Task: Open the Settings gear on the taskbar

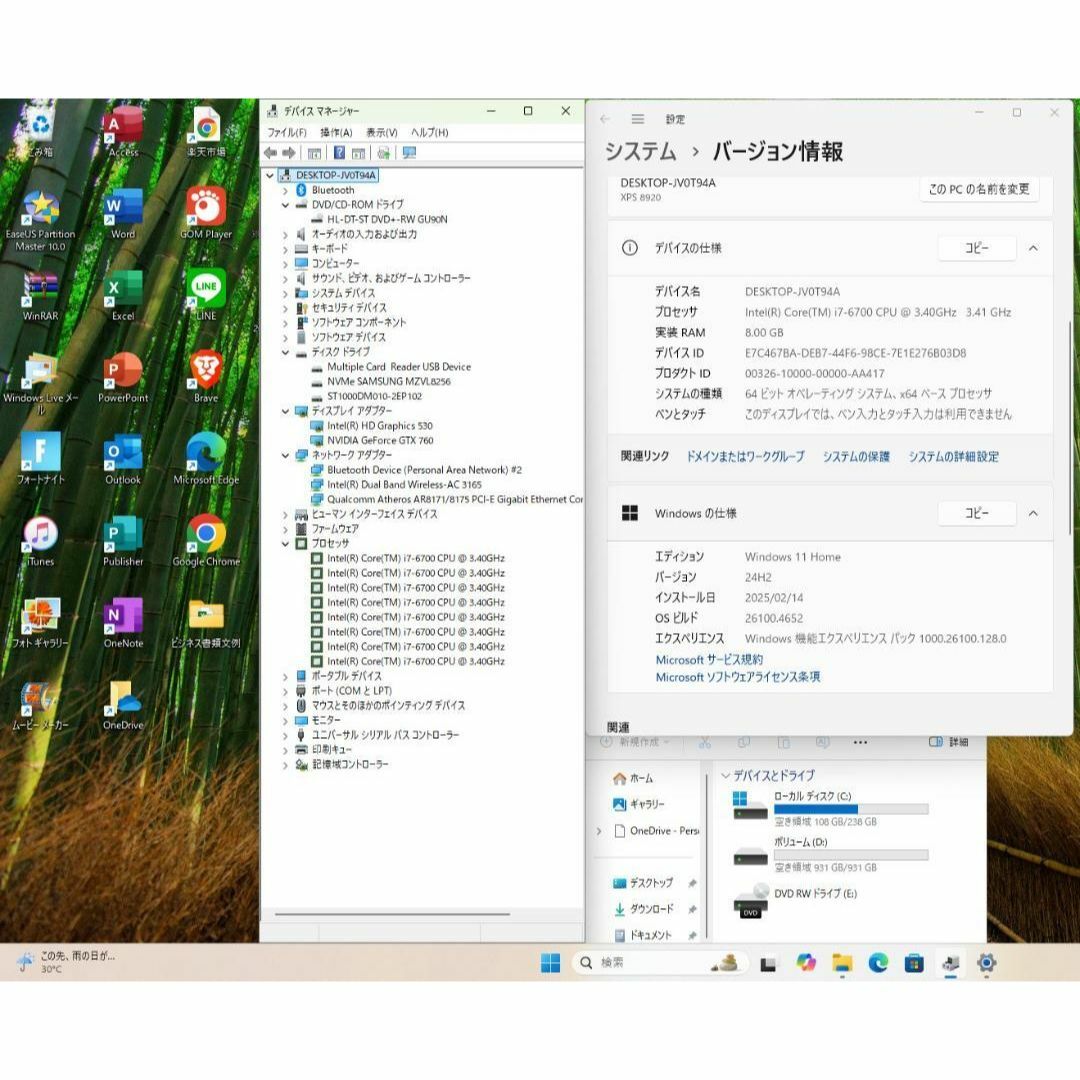Action: (986, 964)
